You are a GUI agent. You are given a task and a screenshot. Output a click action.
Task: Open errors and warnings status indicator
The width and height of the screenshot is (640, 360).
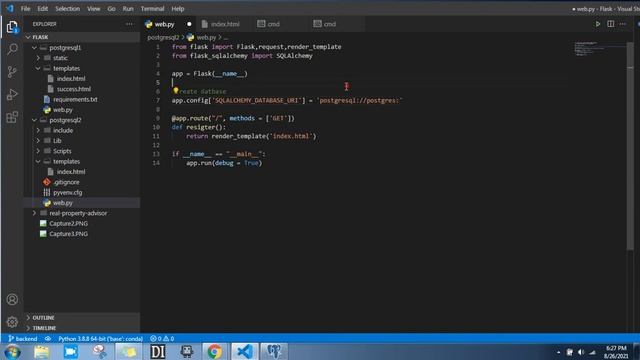[162, 339]
